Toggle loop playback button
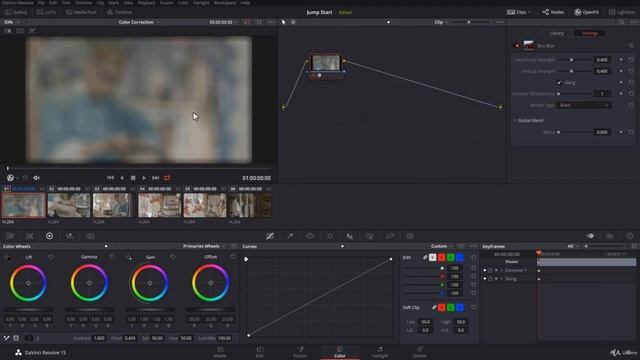This screenshot has width=640, height=360. point(167,178)
